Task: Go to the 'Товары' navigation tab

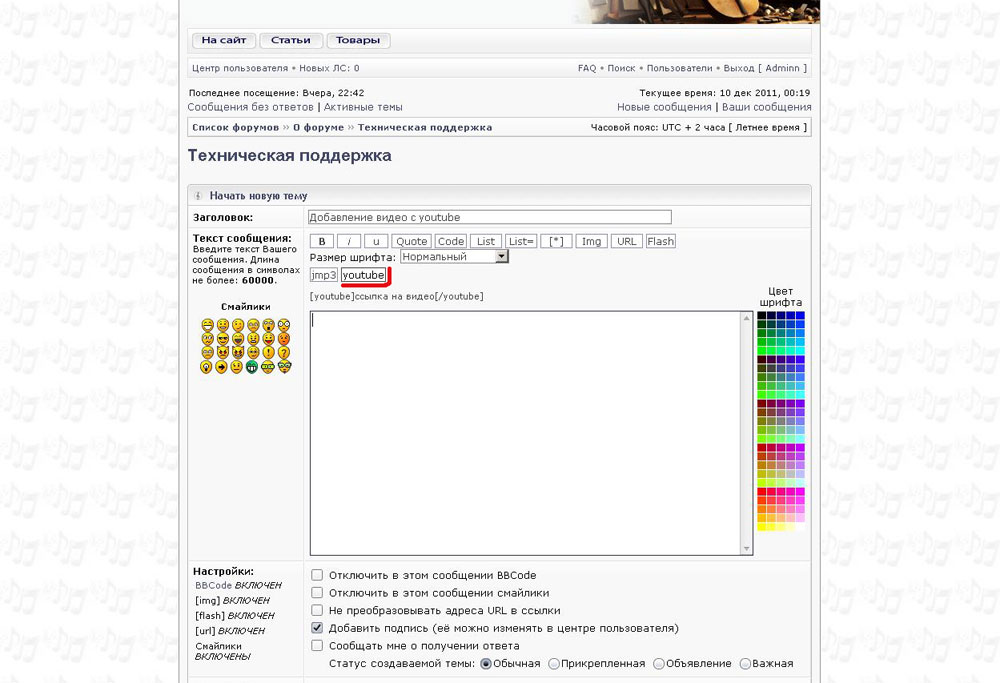Action: click(357, 41)
